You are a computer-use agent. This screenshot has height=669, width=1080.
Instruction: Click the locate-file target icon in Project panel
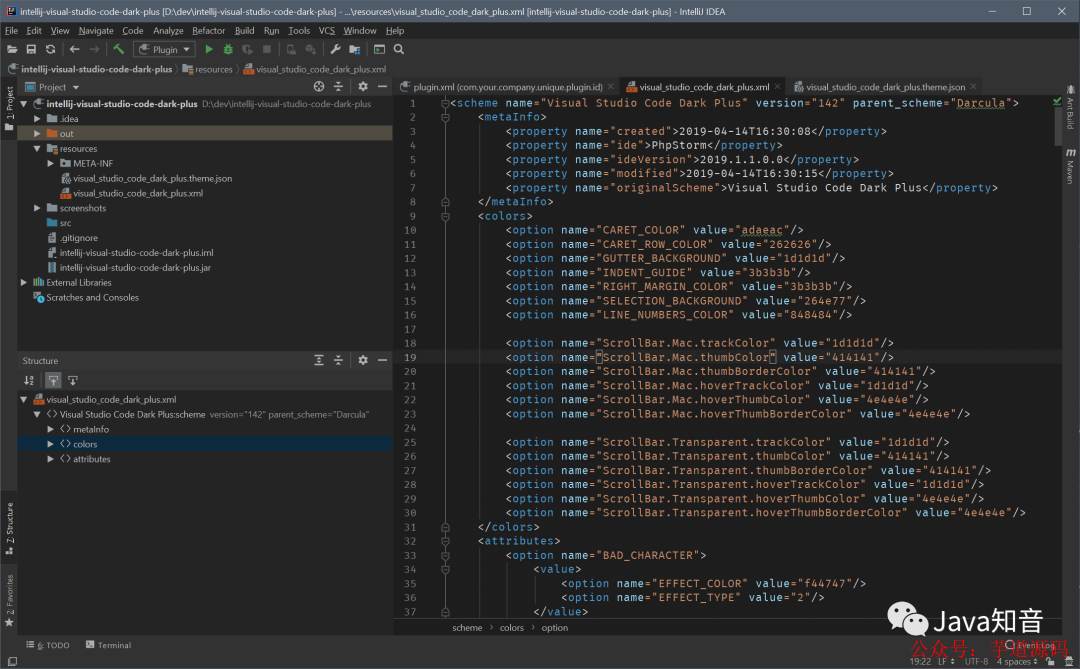coord(319,87)
